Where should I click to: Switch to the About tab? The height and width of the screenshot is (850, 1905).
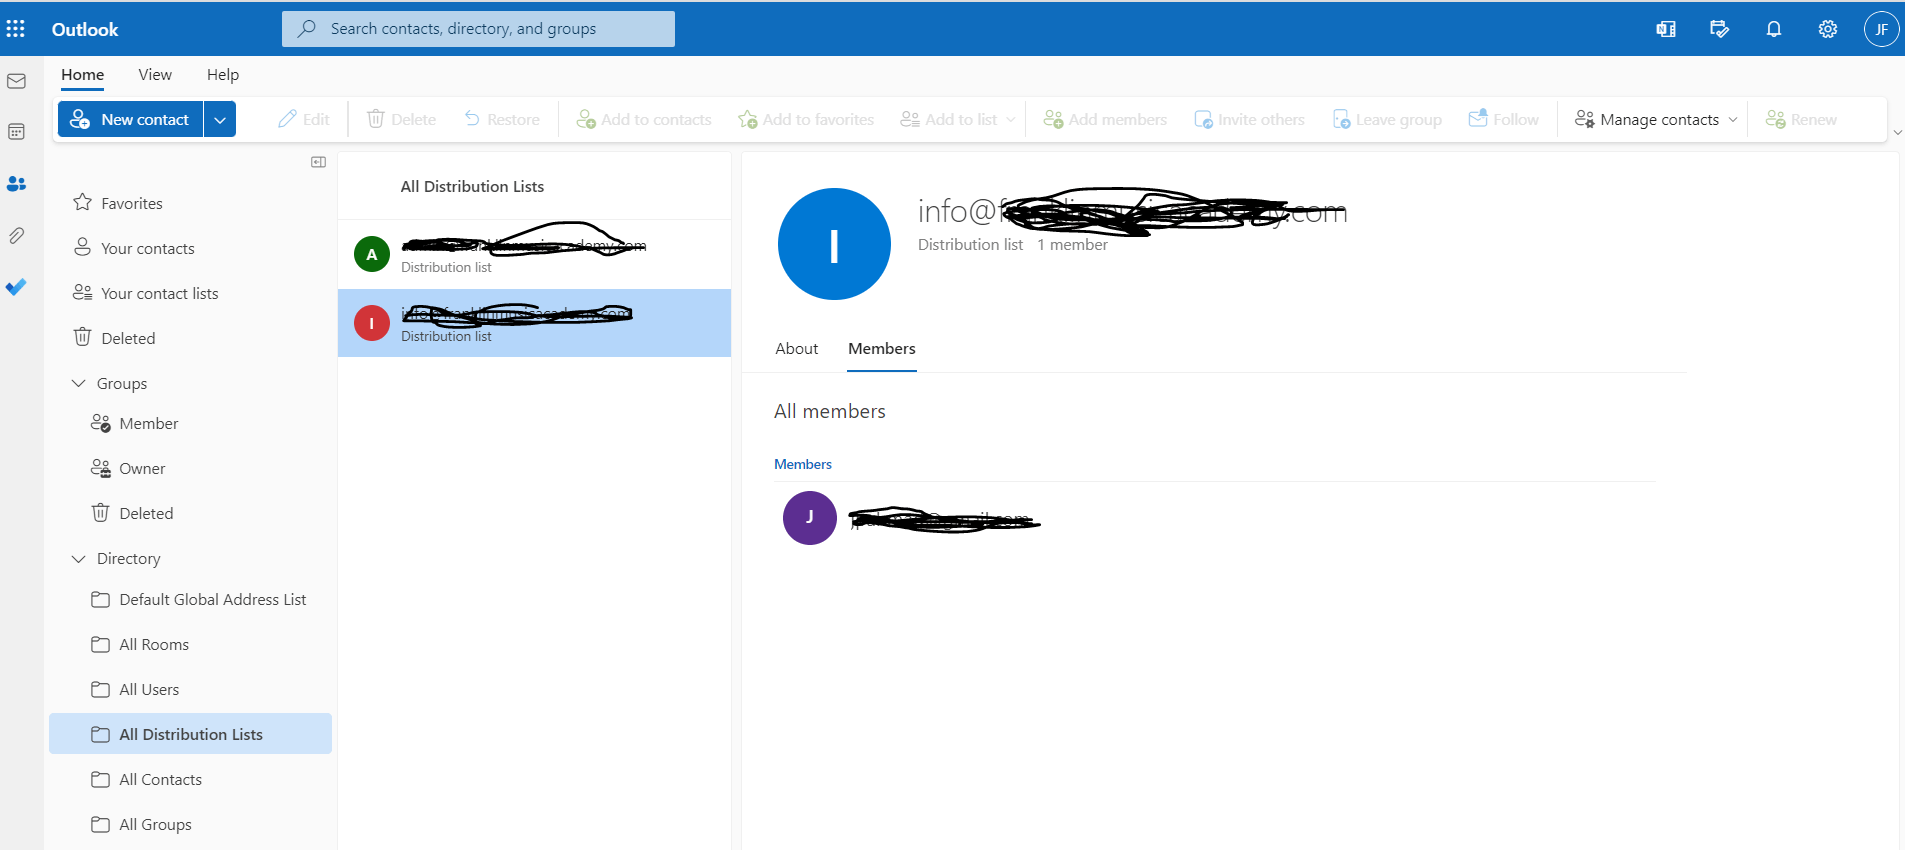point(797,348)
